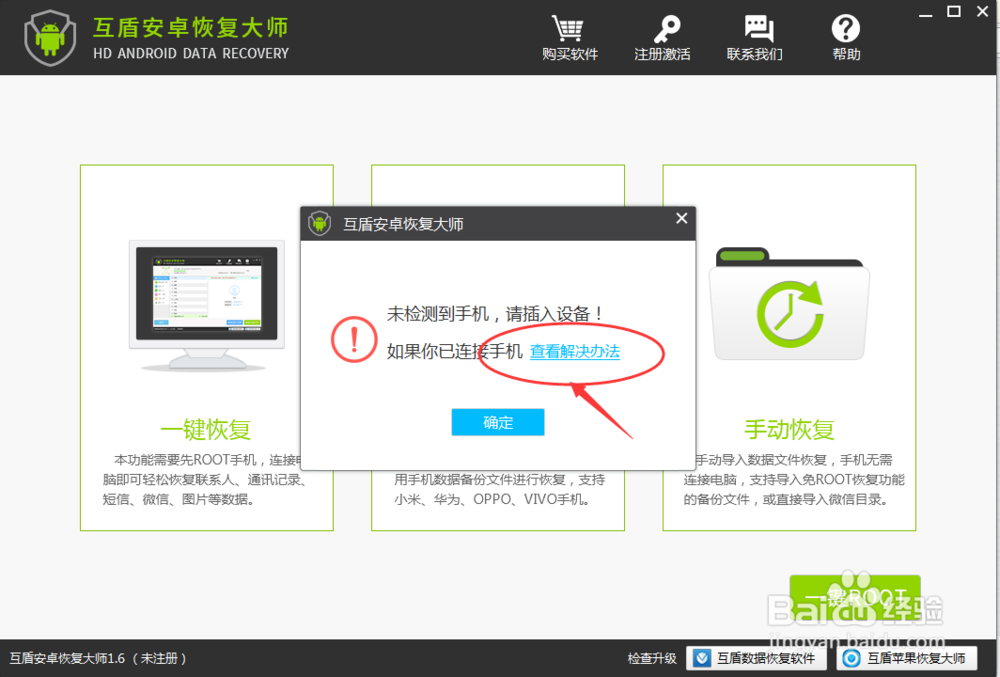This screenshot has height=677, width=1000.
Task: Click the 注册激活 key icon
Action: [x=666, y=29]
